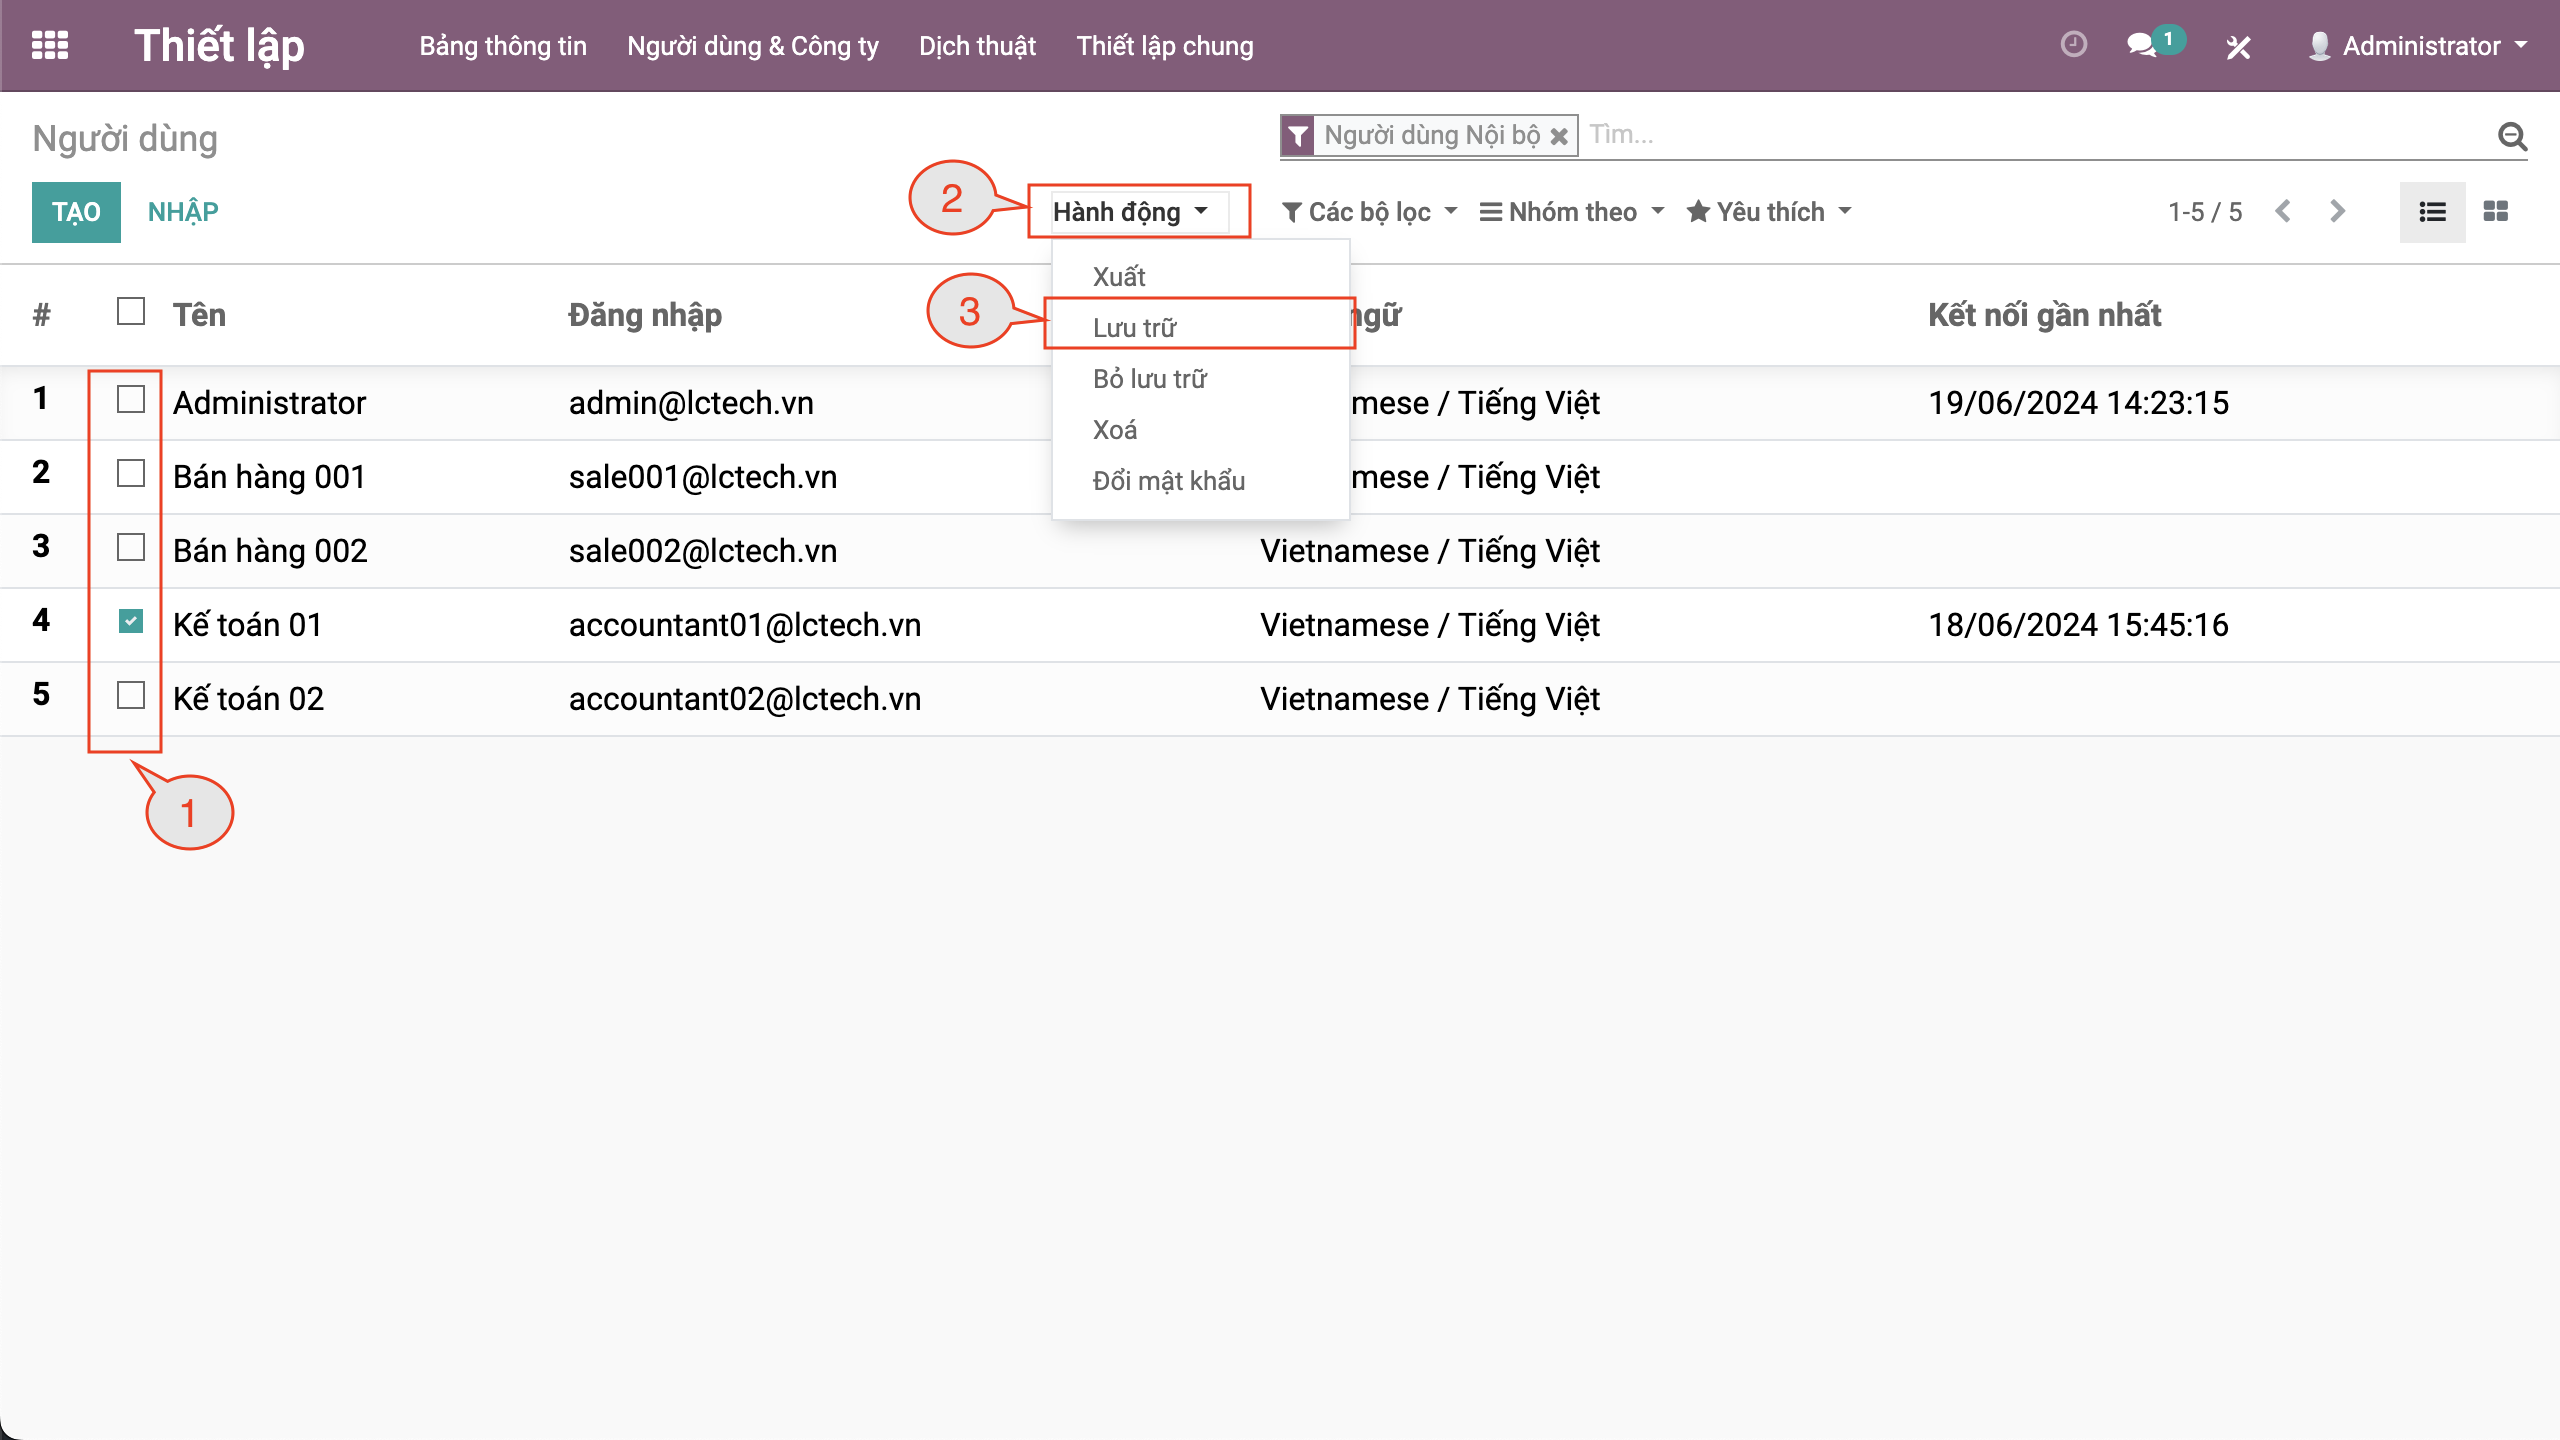
Task: Click the debug tools wrench icon
Action: coord(2238,47)
